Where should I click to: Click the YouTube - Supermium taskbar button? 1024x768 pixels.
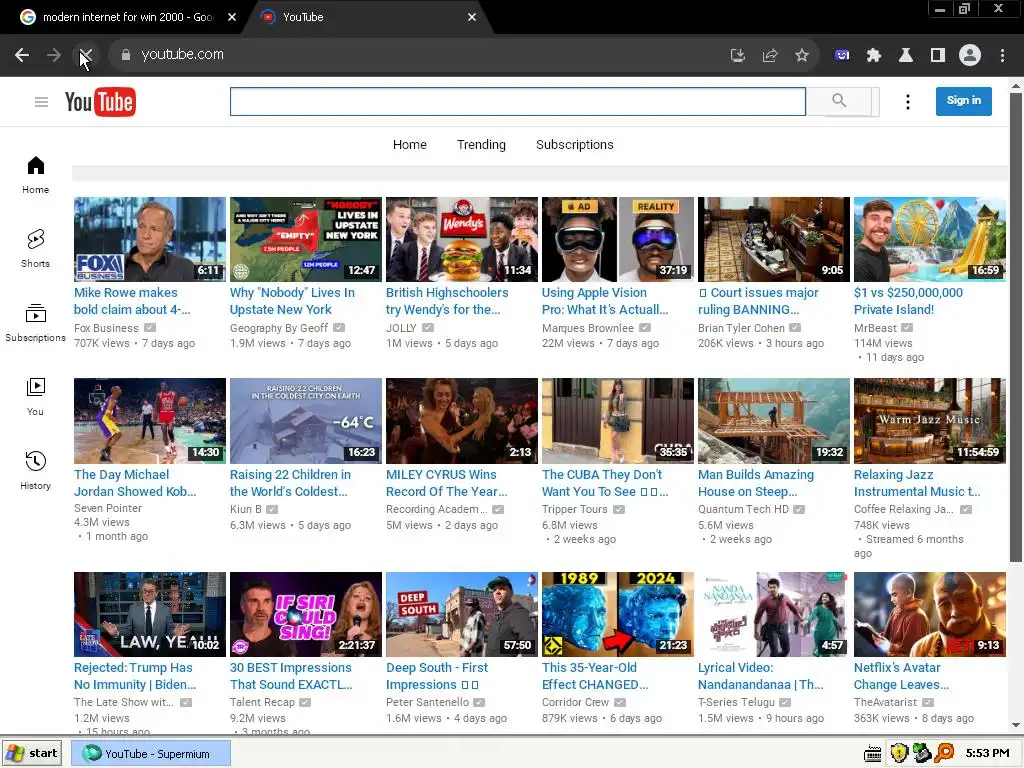(150, 754)
